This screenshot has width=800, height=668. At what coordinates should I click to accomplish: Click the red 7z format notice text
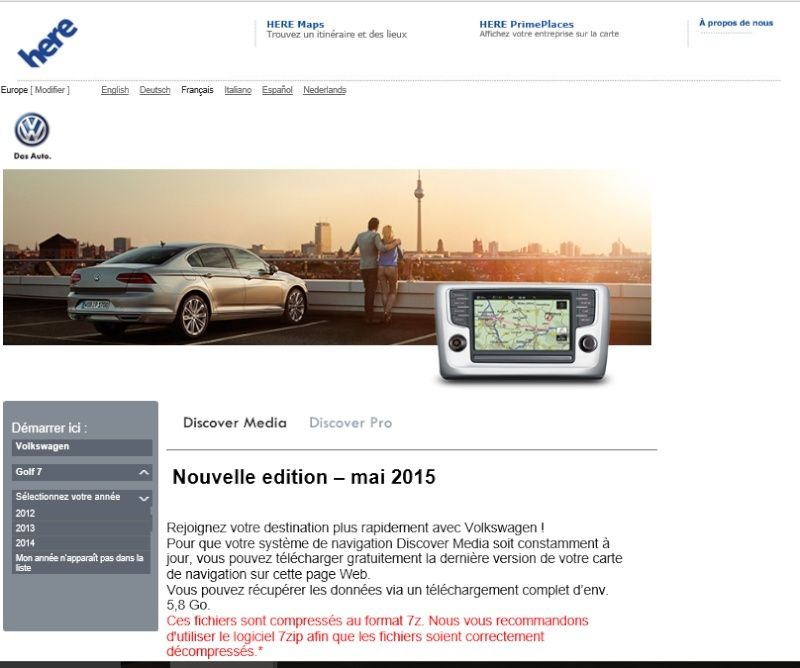377,636
